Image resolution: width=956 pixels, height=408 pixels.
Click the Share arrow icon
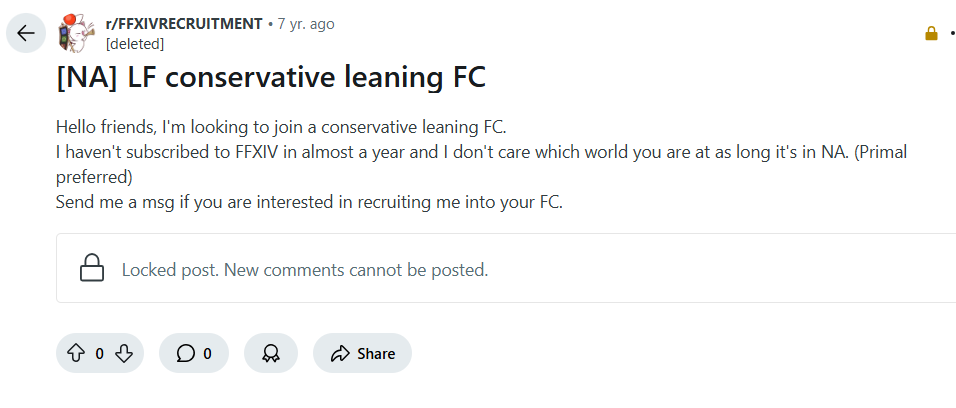pos(340,354)
